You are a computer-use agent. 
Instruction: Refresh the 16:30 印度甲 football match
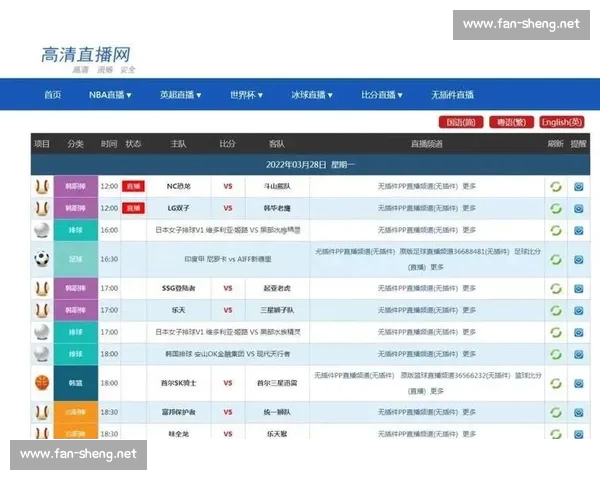(556, 260)
